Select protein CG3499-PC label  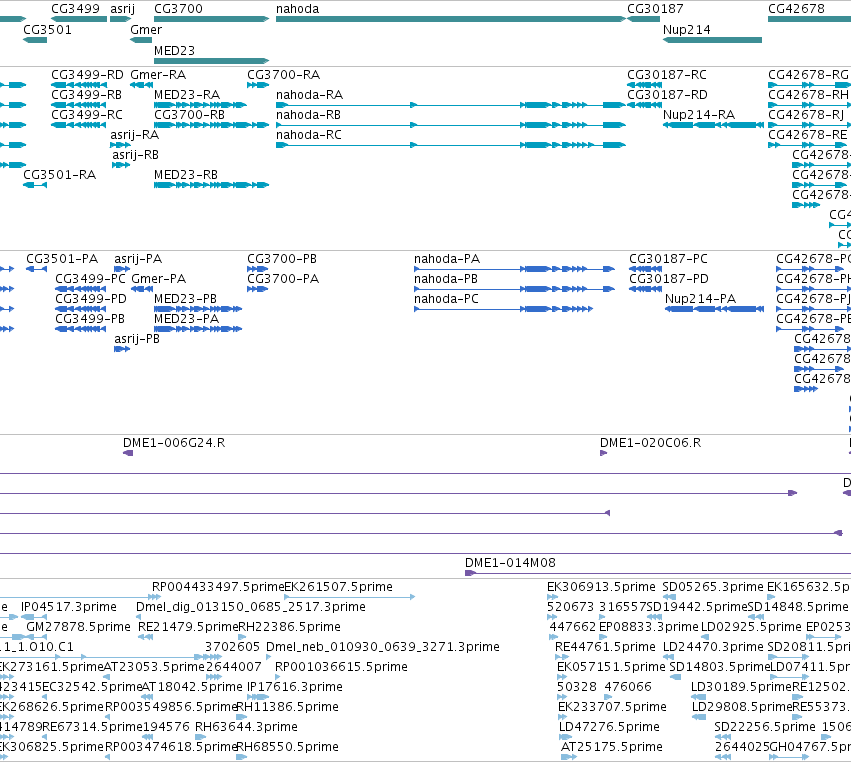(91, 278)
